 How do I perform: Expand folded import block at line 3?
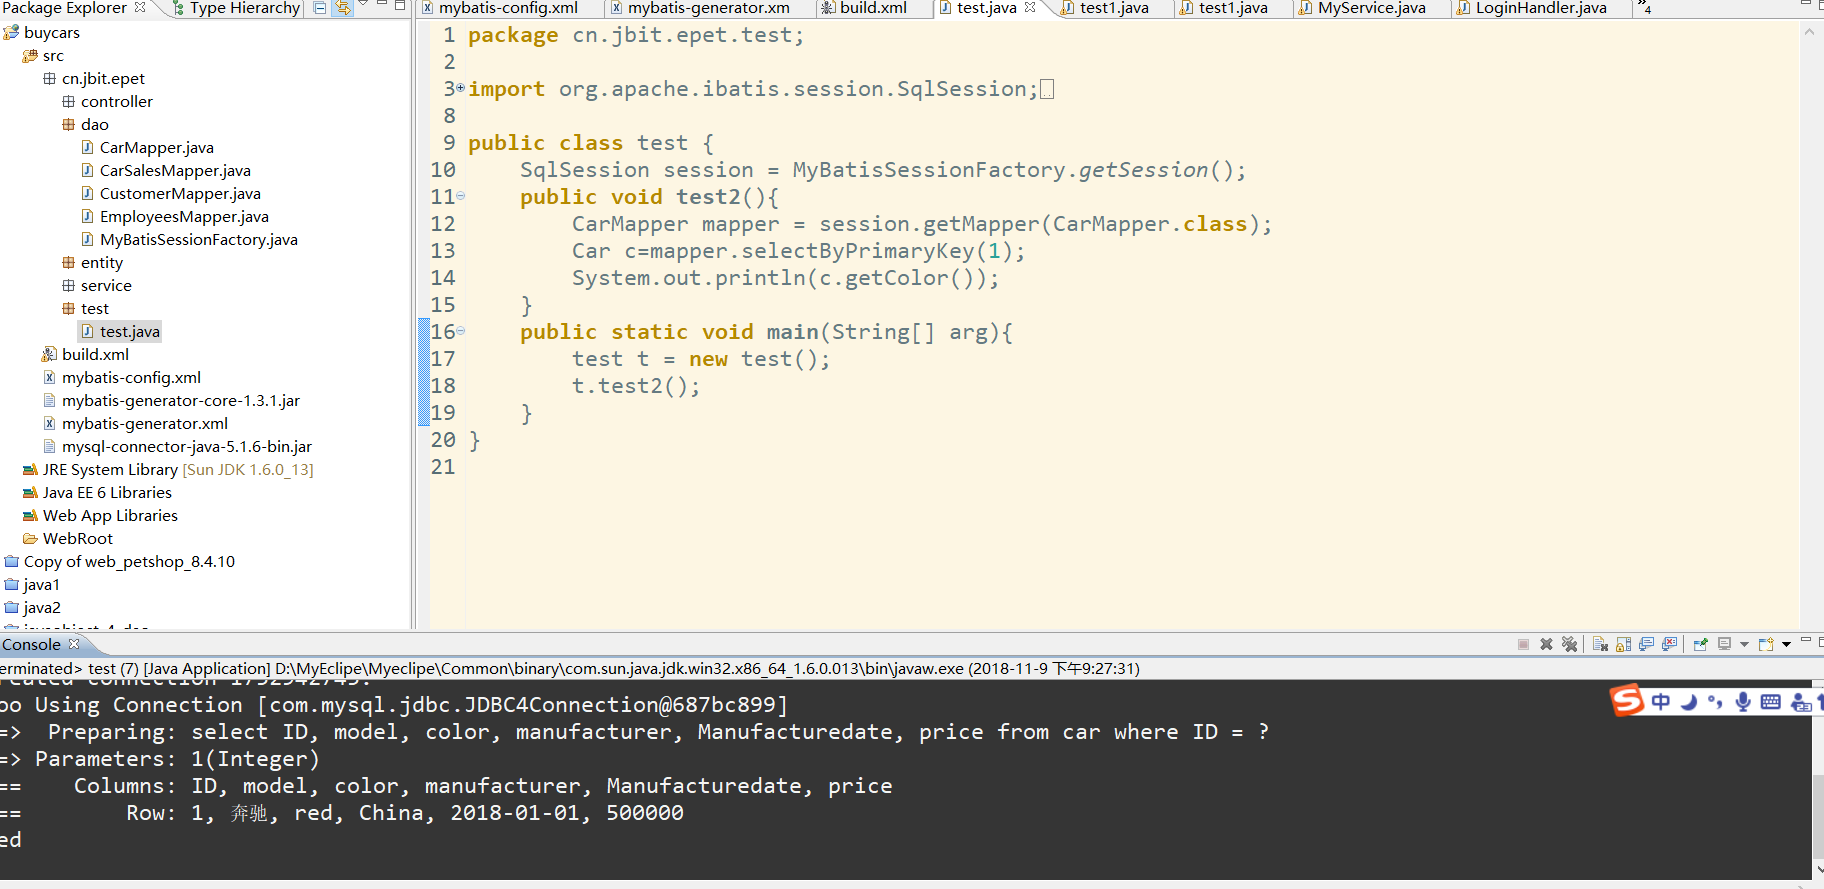461,88
